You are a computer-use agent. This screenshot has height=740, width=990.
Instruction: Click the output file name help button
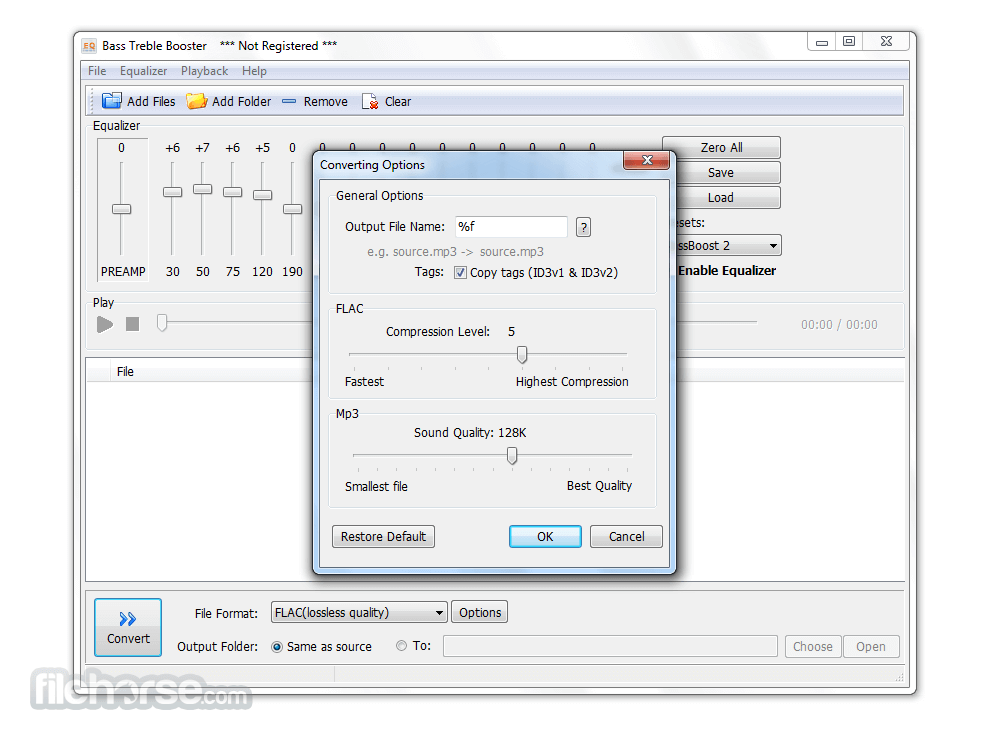coord(583,227)
